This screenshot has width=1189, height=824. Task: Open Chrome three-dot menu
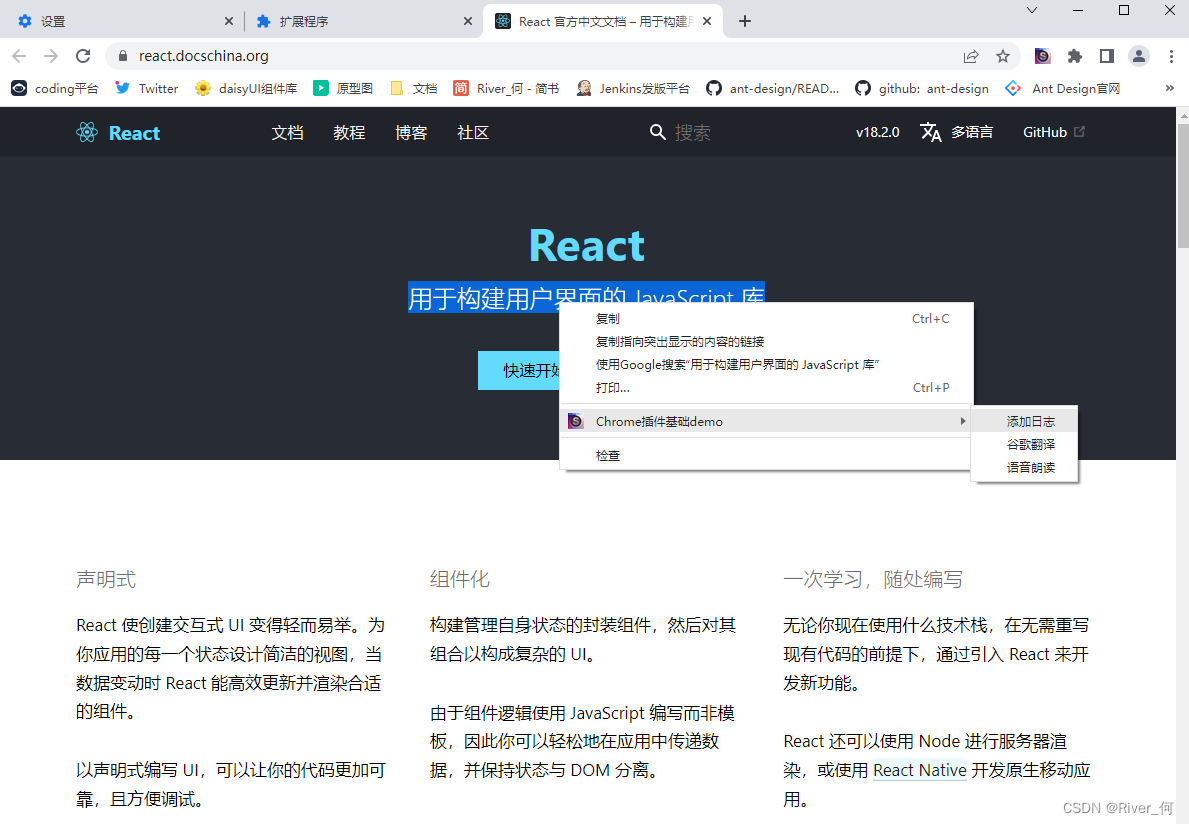[1171, 56]
